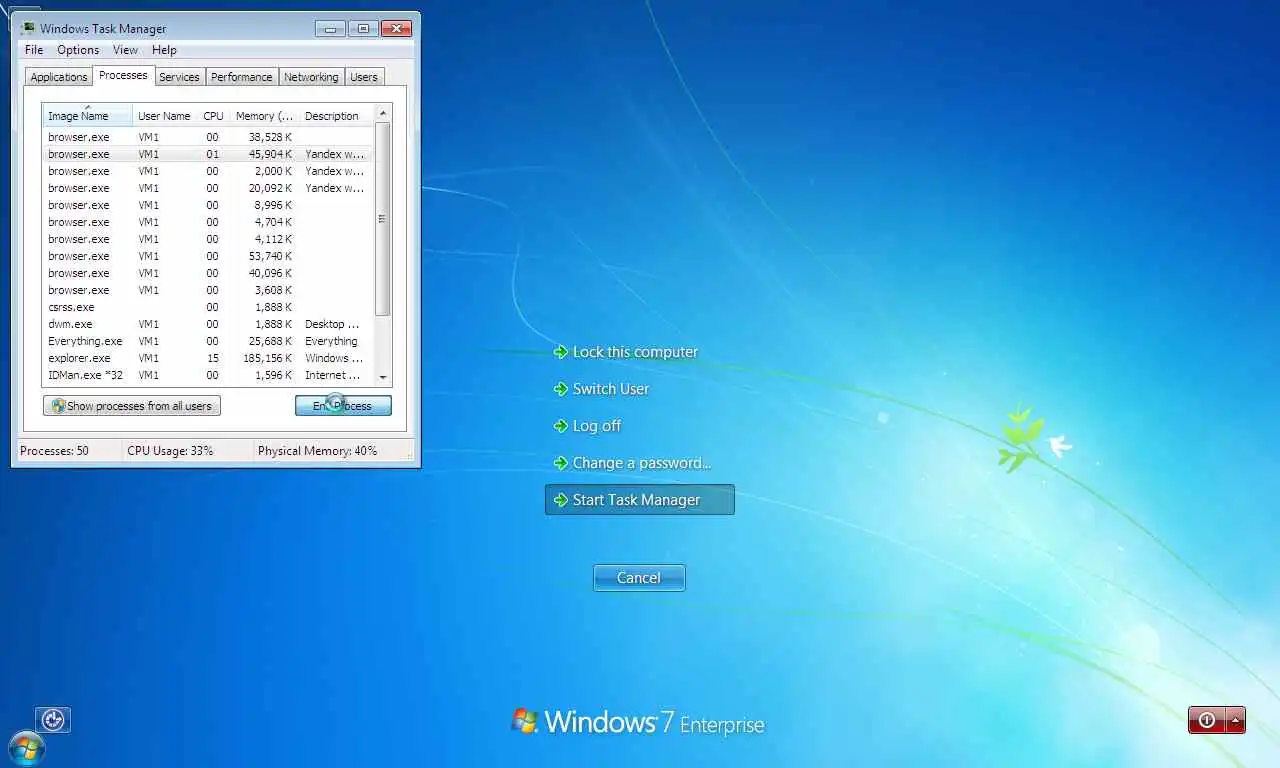Select the explorer.exe process row
The width and height of the screenshot is (1280, 768).
pyautogui.click(x=208, y=358)
